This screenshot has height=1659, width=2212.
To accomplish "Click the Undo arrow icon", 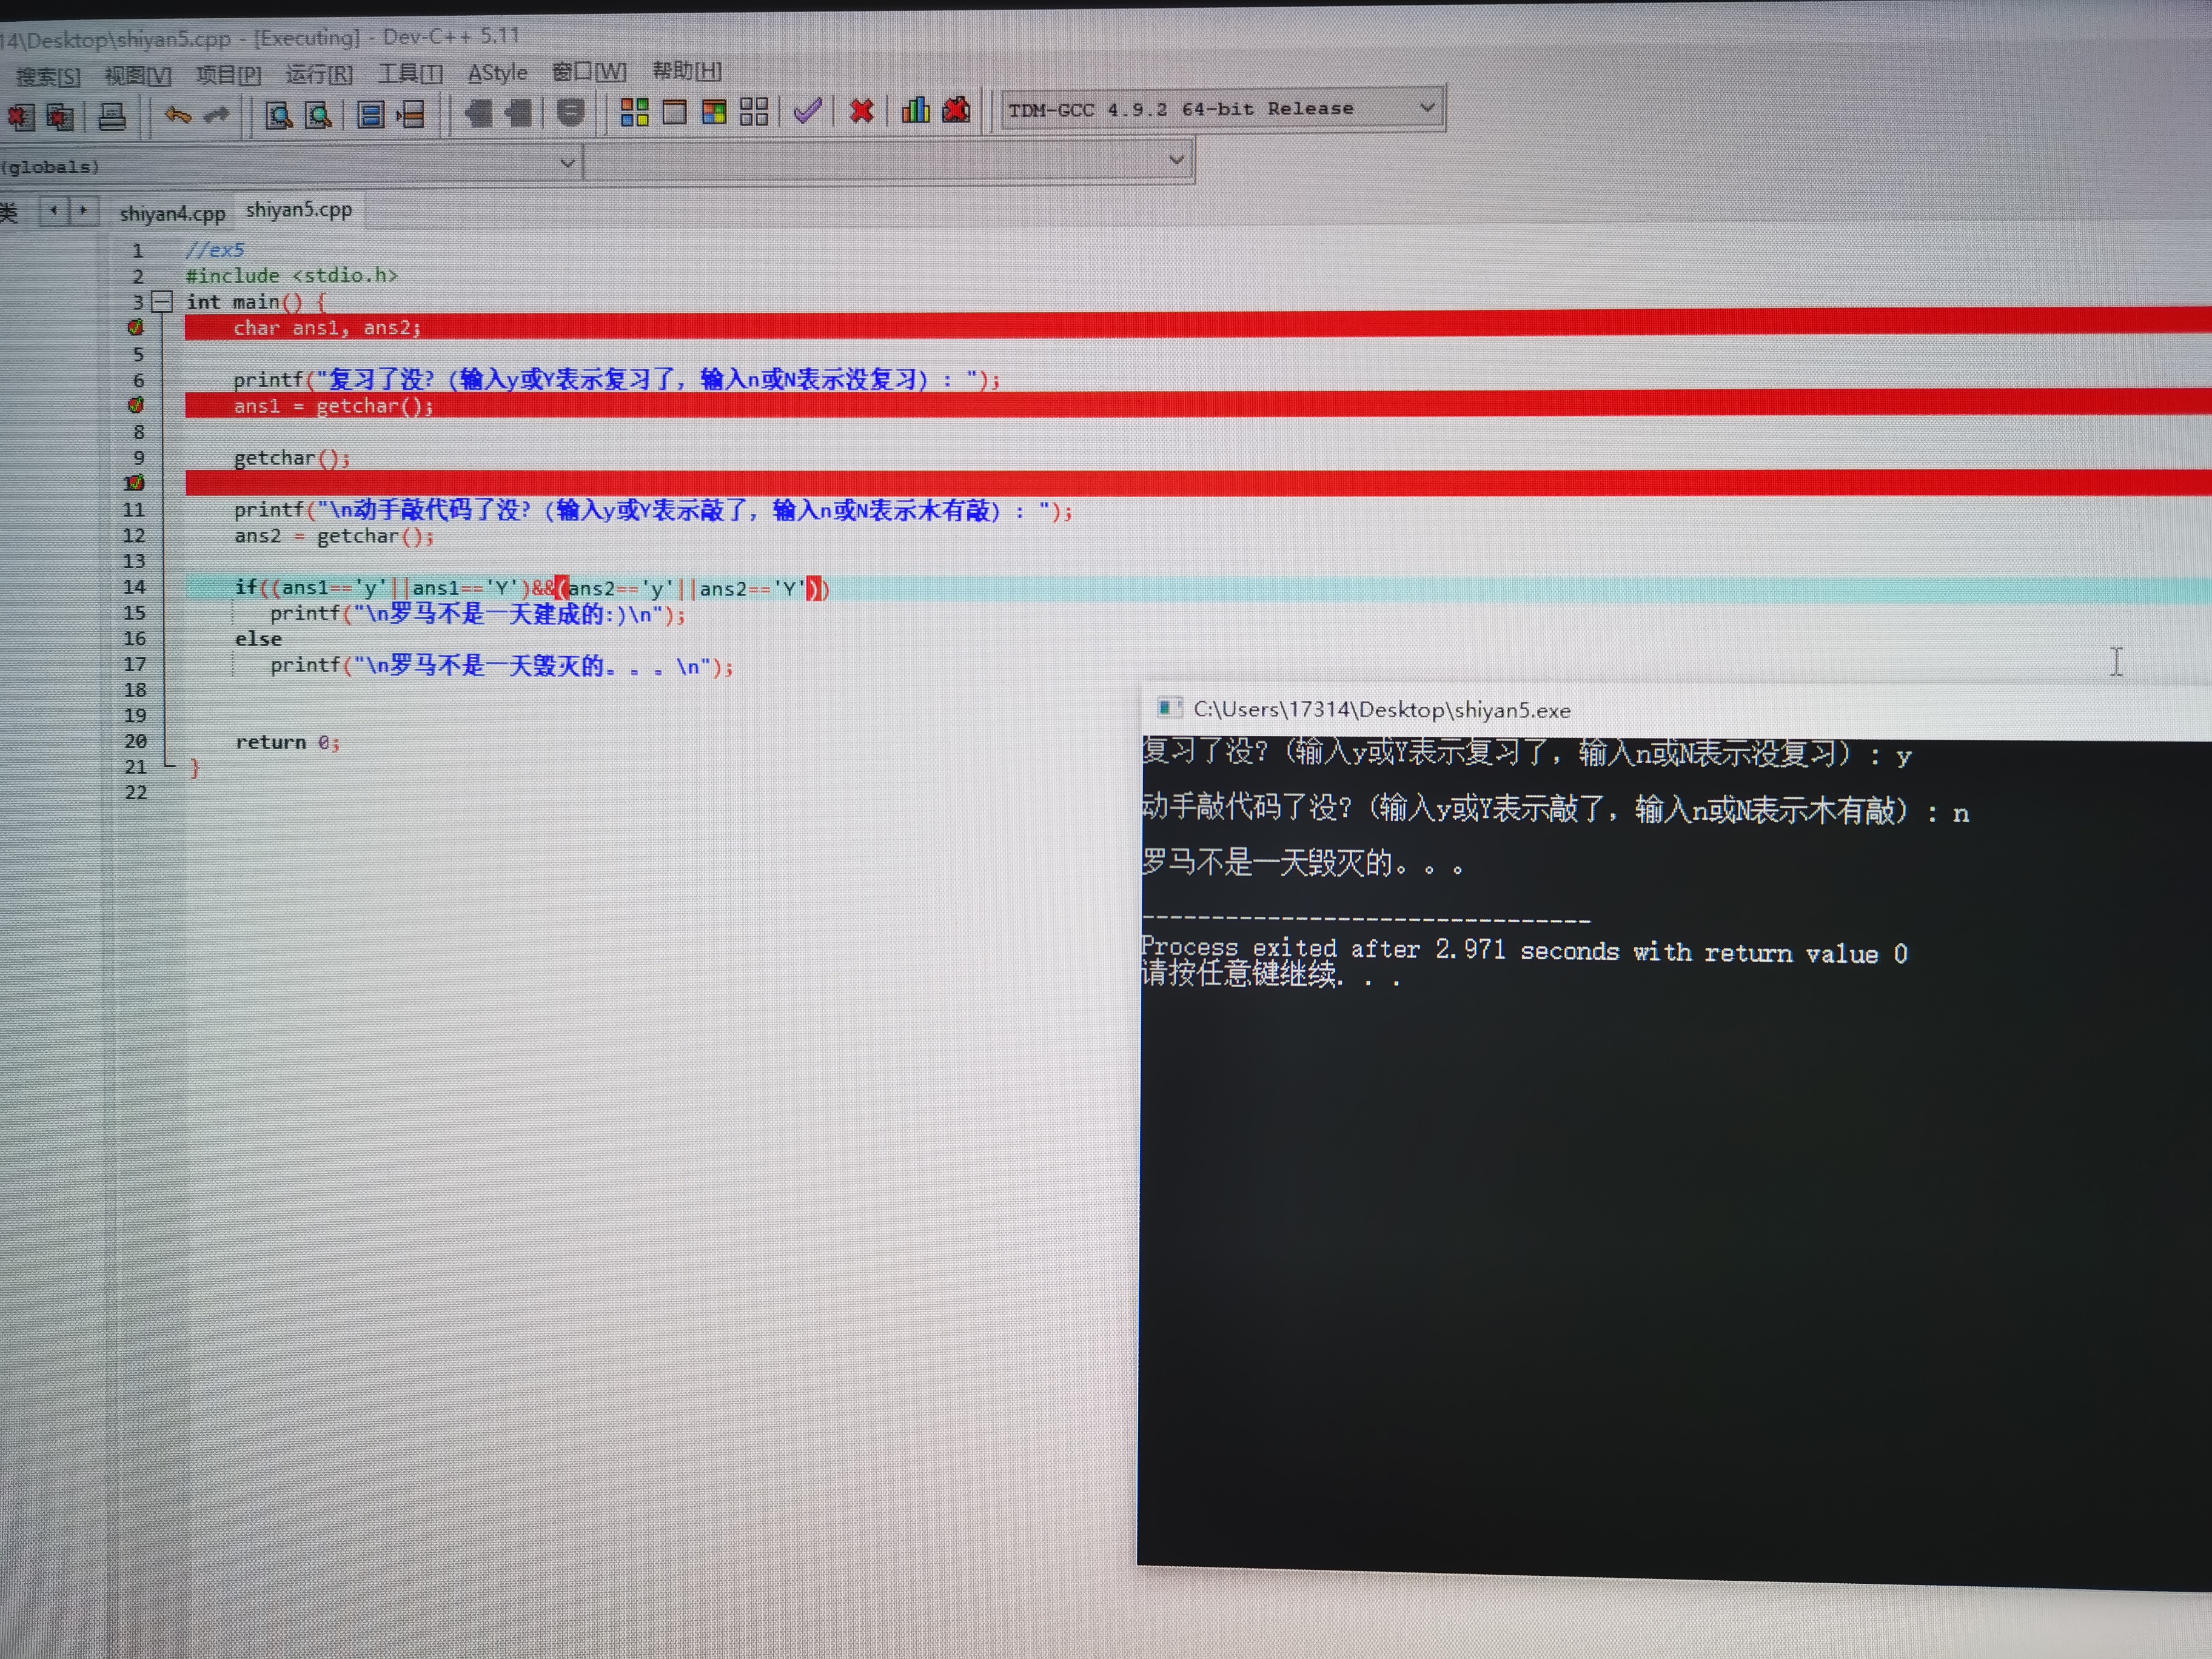I will (x=178, y=115).
